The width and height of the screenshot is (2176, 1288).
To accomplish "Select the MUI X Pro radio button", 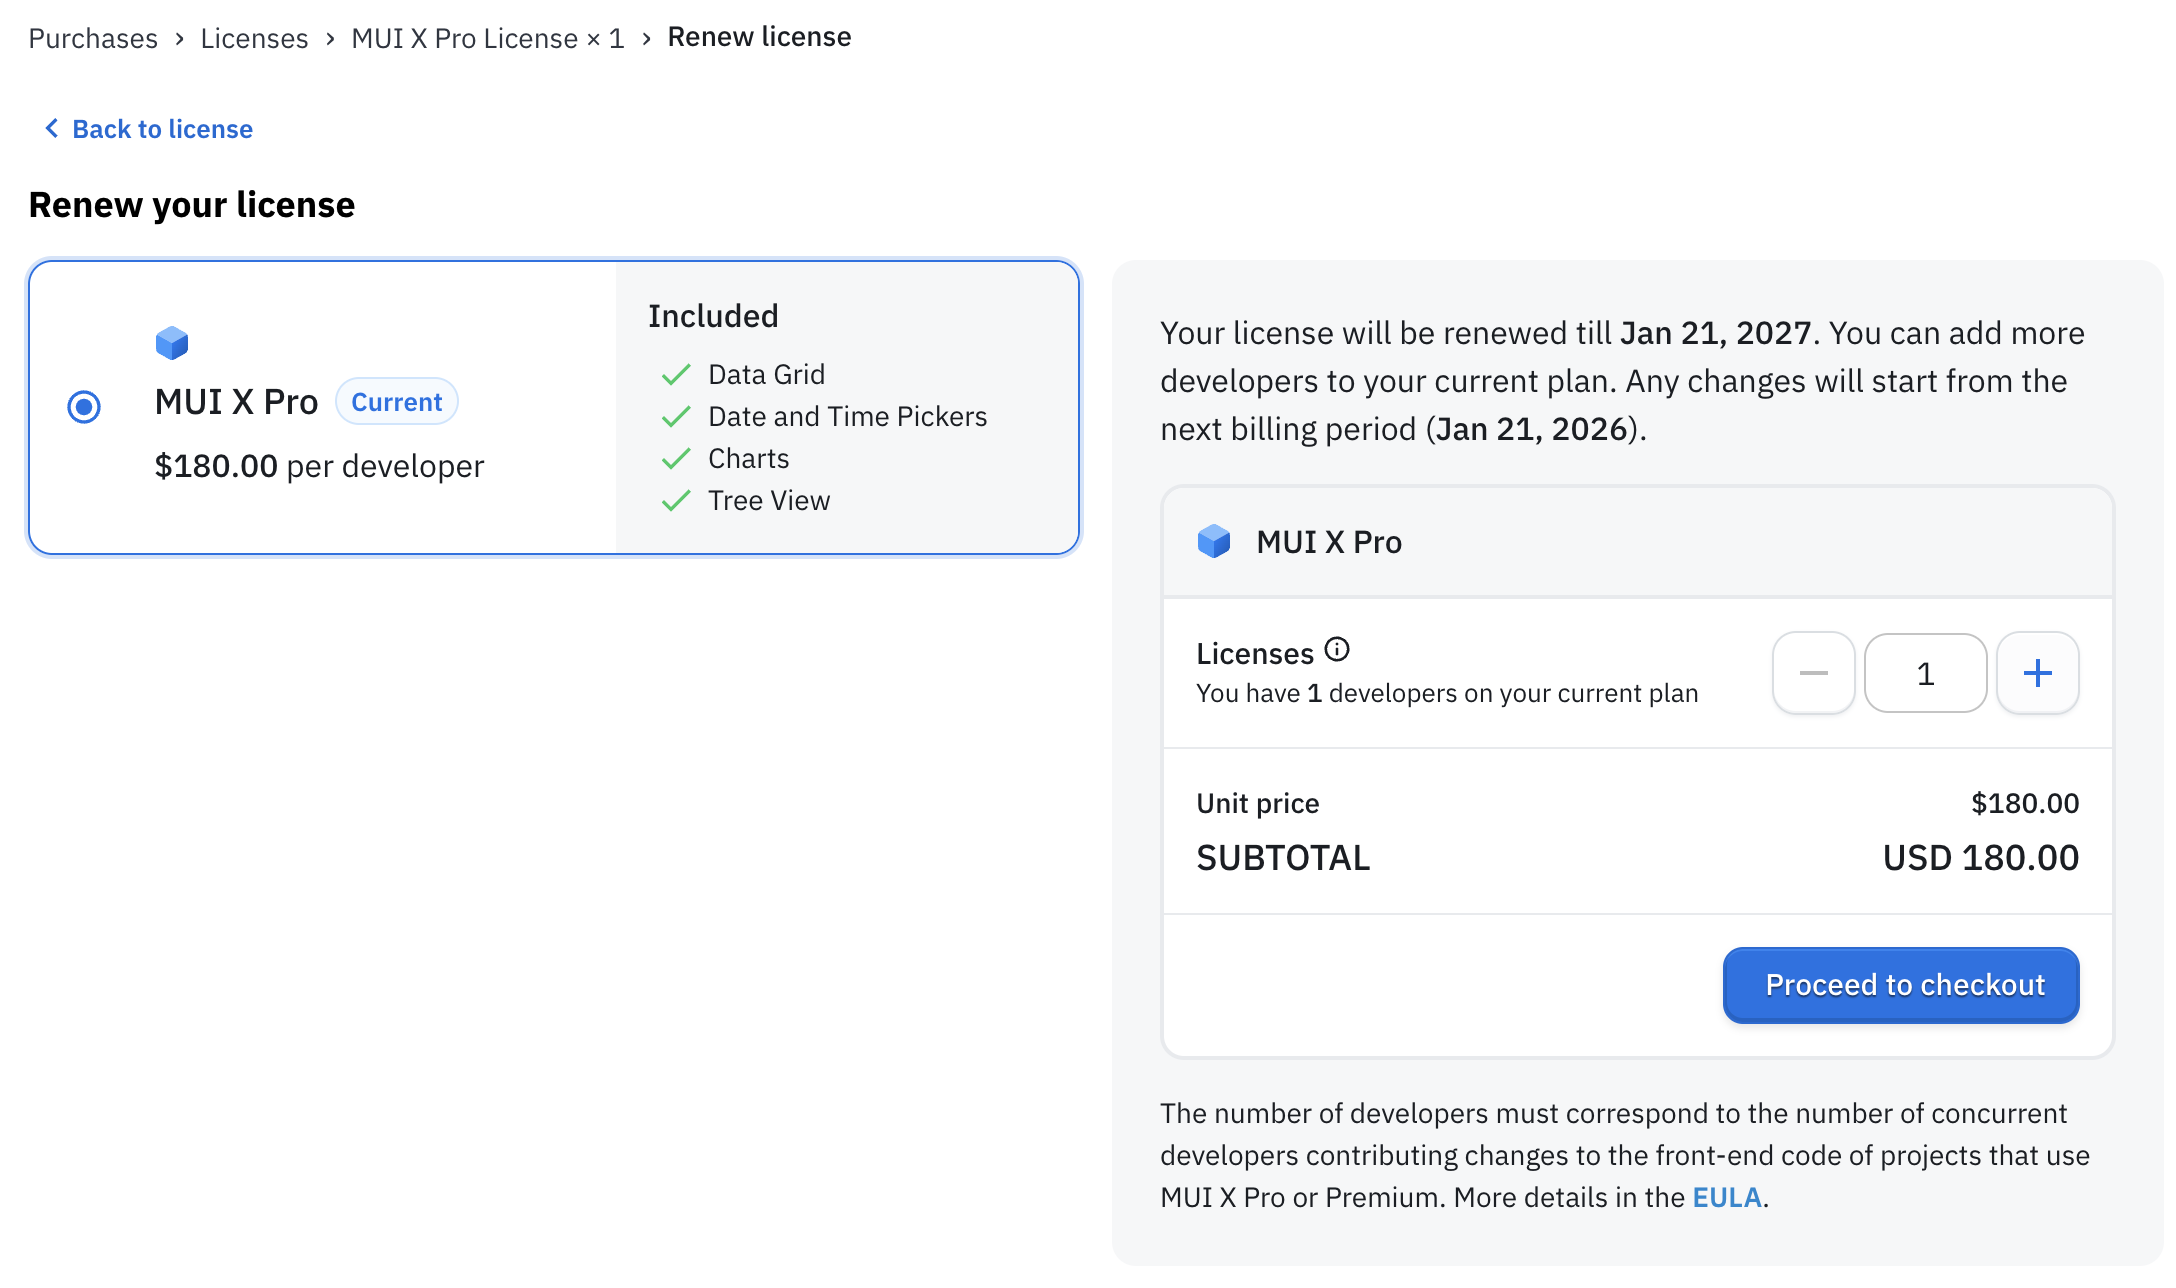I will [84, 406].
